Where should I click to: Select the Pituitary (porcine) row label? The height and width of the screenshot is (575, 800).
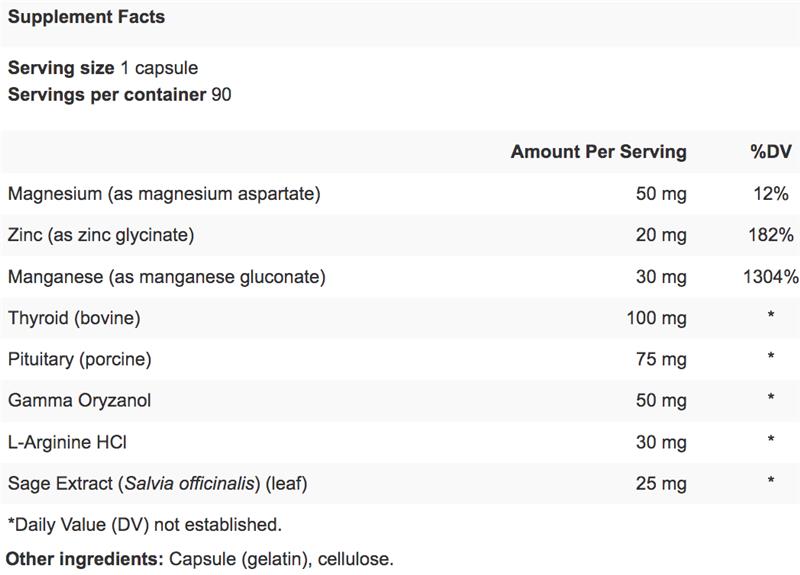click(x=79, y=359)
